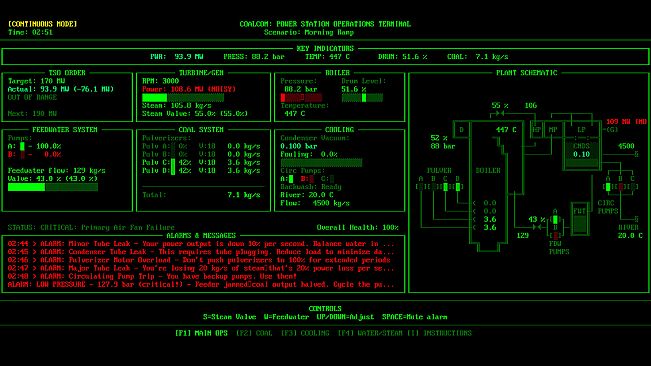Screen dimensions: 651x366
Task: Click the BOILER label in schematic
Action: point(488,170)
